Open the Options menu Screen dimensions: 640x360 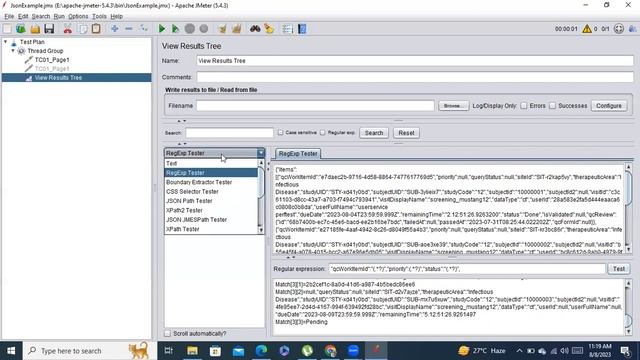[78, 16]
